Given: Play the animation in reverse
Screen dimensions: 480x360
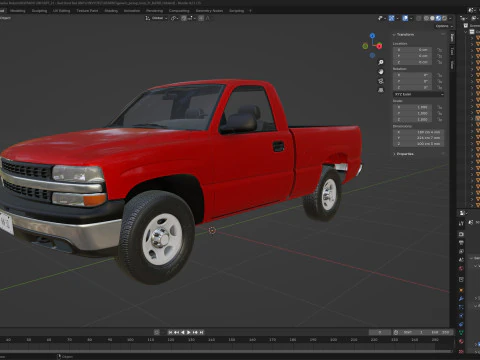Looking at the screenshot, I should 182,332.
